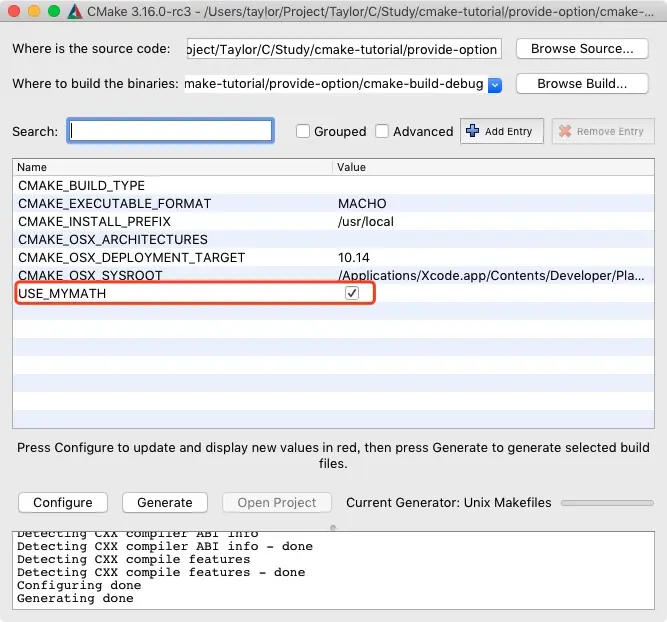The height and width of the screenshot is (622, 667).
Task: Click the 'Configuring done' log line
Action: (x=79, y=585)
